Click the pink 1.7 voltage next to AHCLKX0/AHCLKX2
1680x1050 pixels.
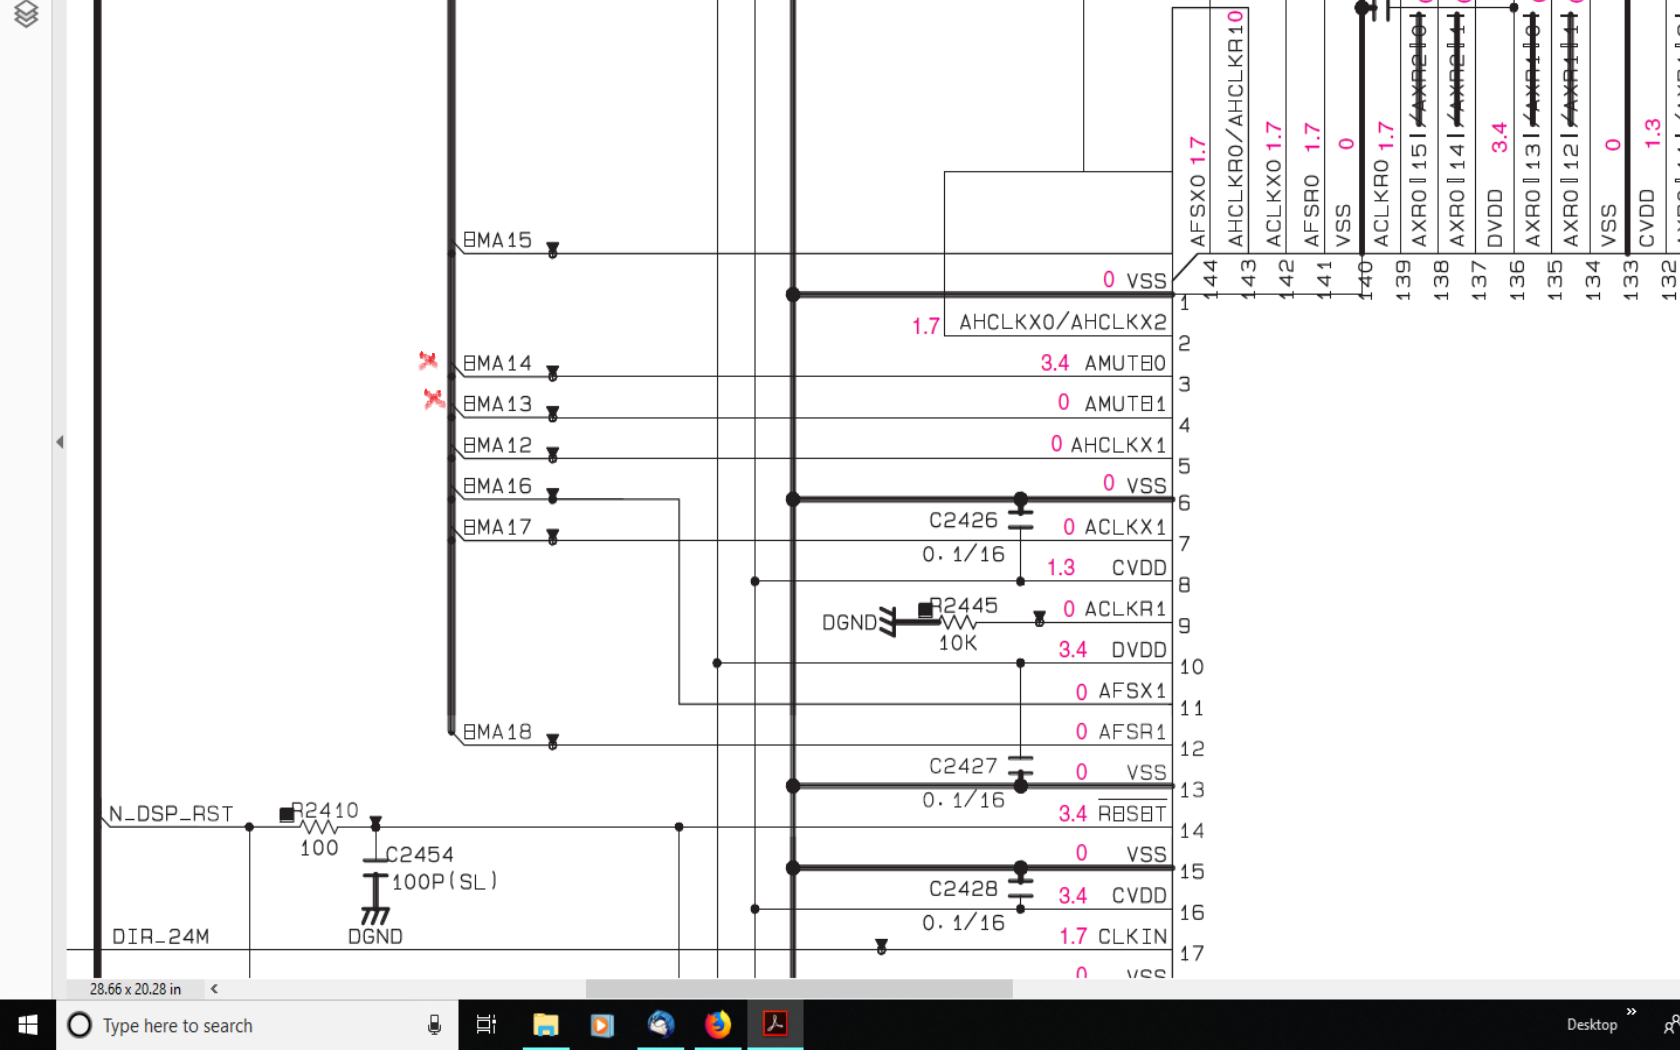click(x=926, y=326)
